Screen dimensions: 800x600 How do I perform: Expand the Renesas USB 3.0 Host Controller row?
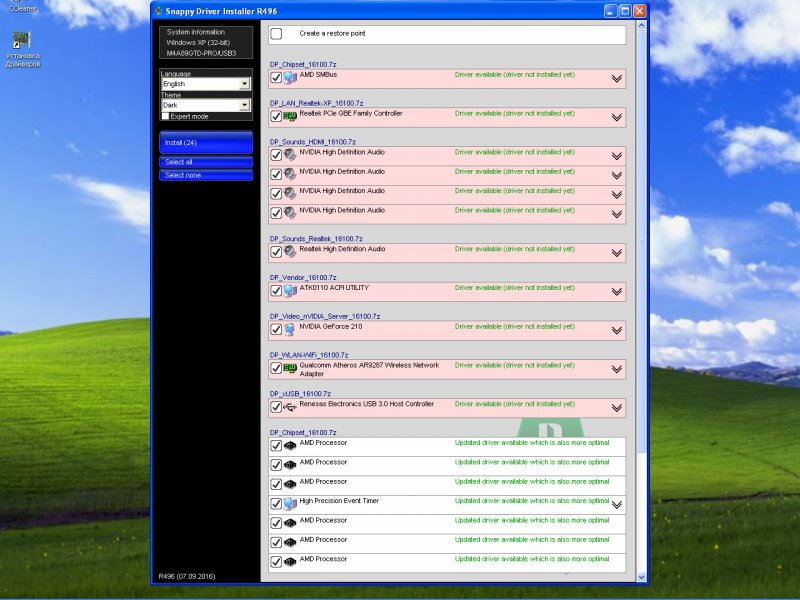click(x=616, y=408)
